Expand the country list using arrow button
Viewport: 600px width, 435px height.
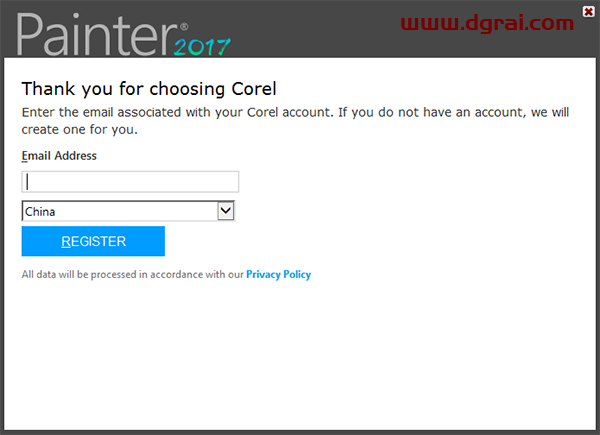point(226,211)
